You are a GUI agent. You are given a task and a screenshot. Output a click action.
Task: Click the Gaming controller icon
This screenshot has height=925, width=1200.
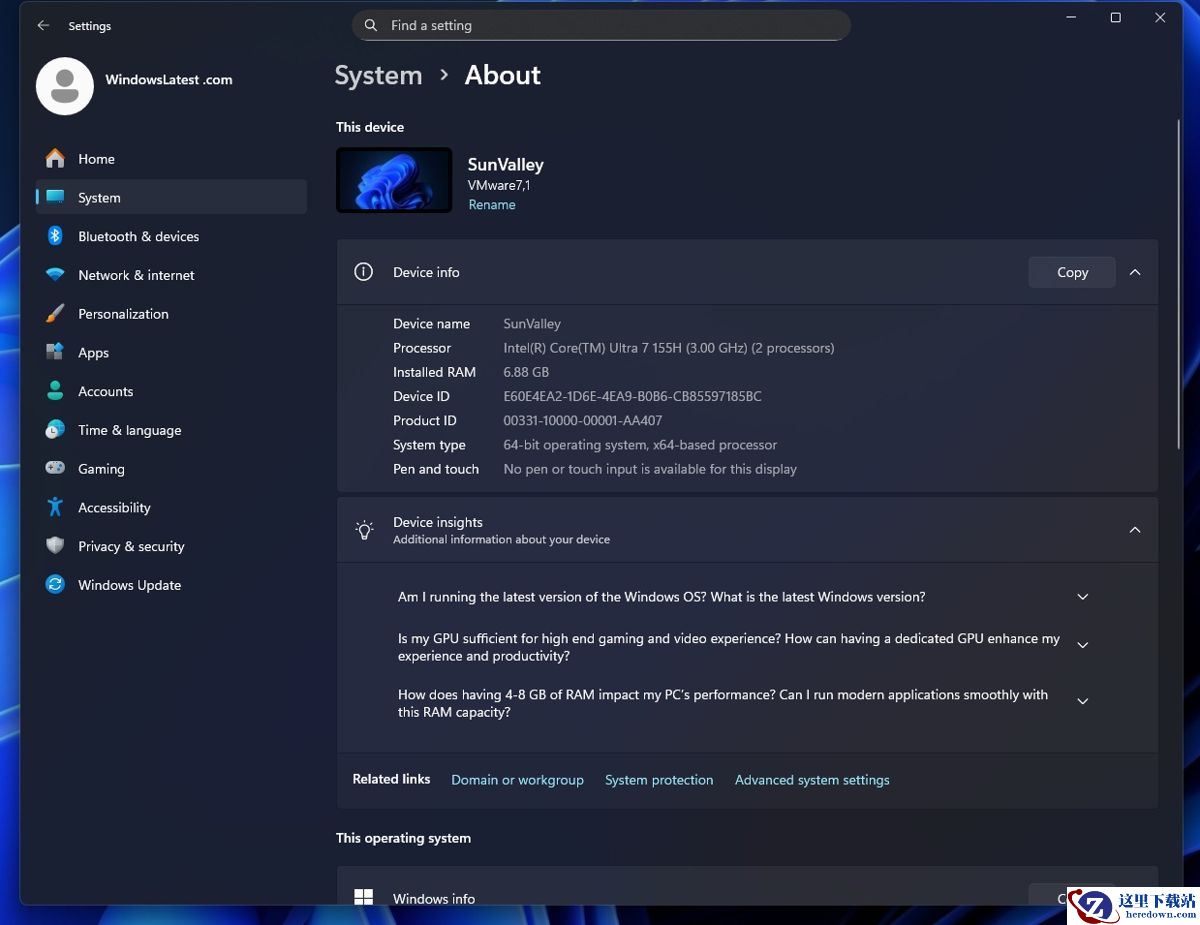(x=56, y=469)
